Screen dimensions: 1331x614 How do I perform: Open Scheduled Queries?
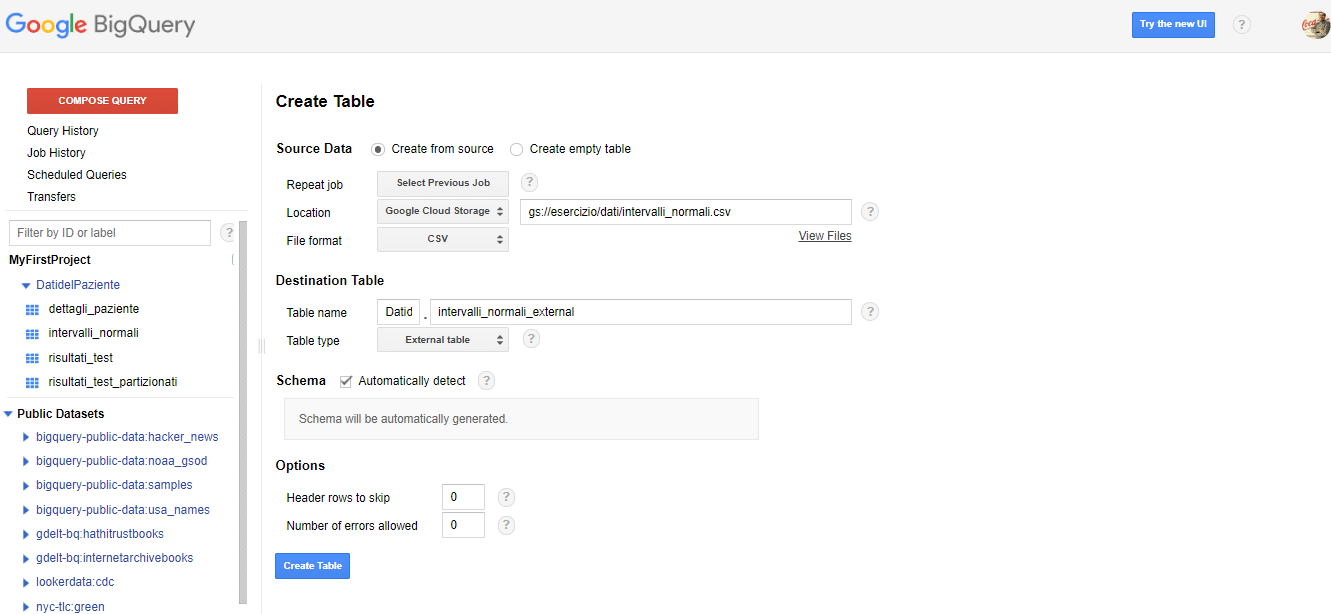[x=77, y=175]
